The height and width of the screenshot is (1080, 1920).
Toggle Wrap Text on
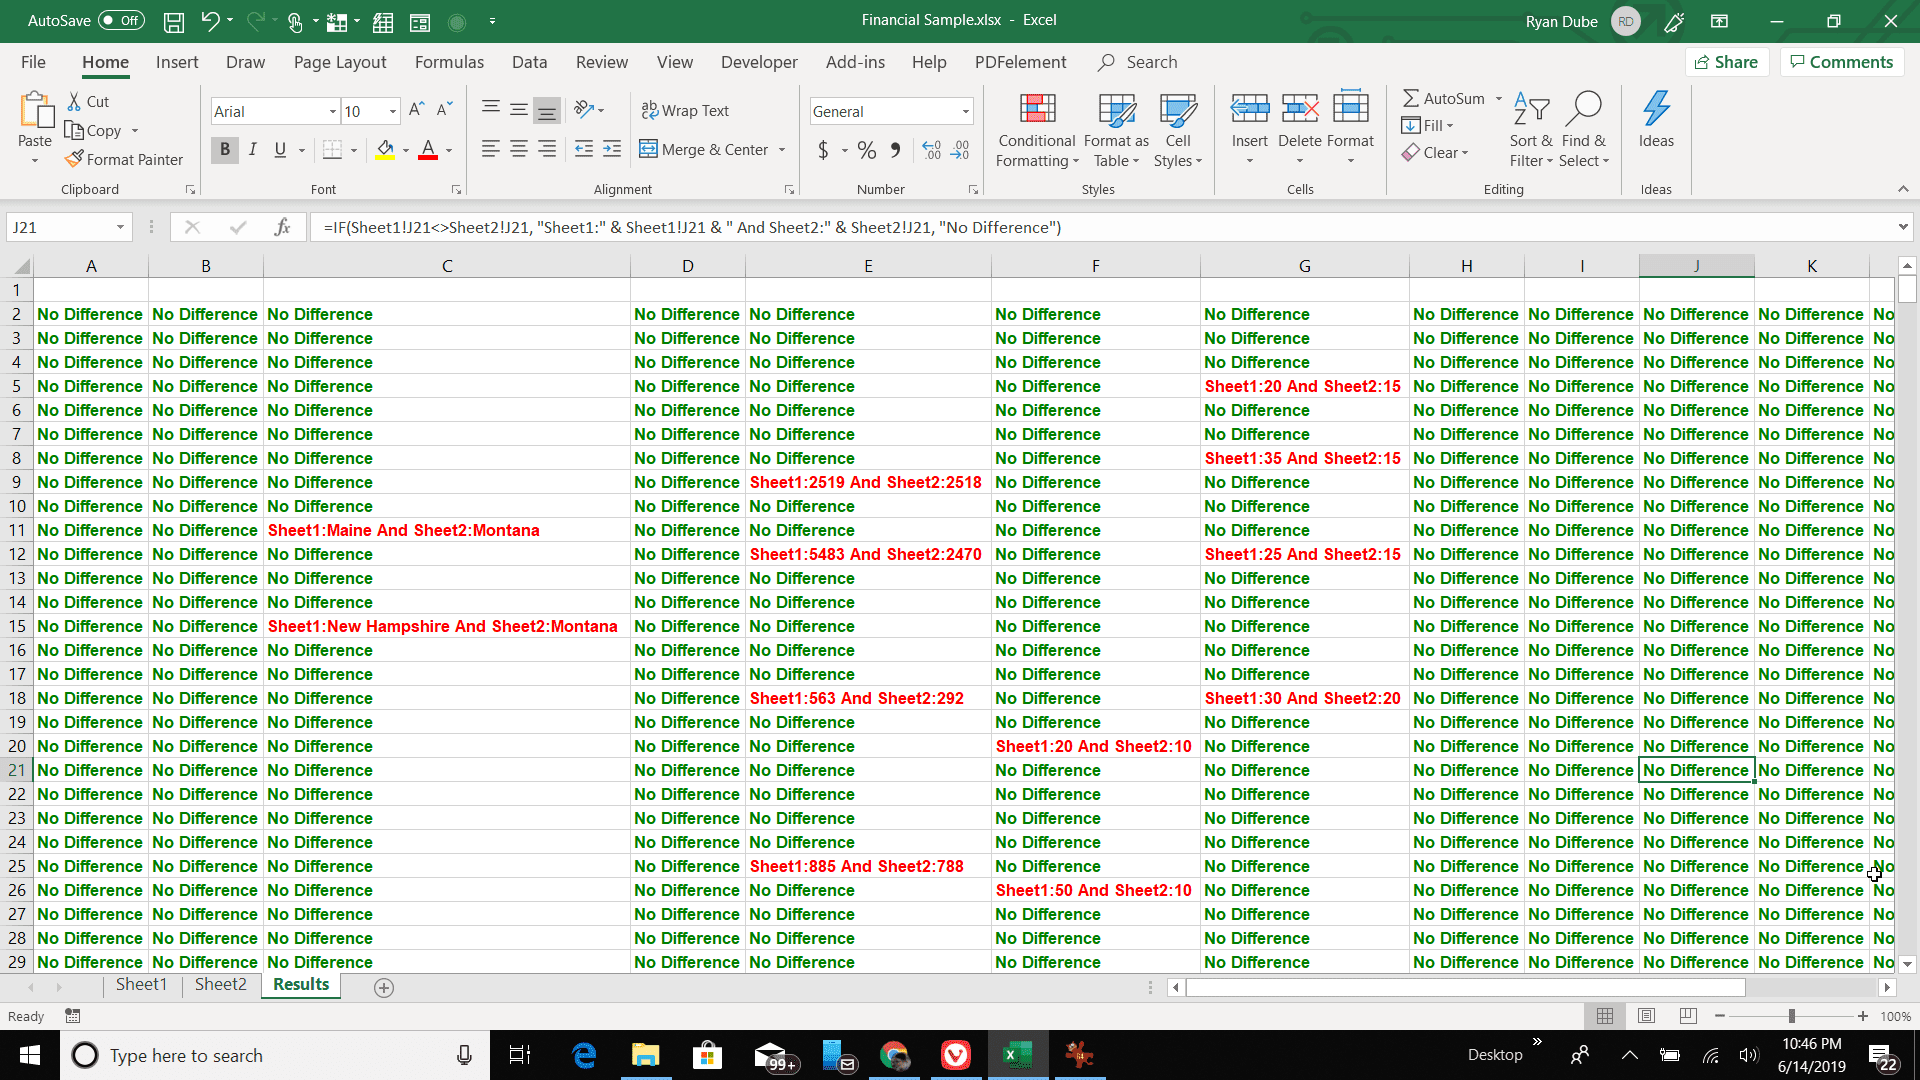686,109
